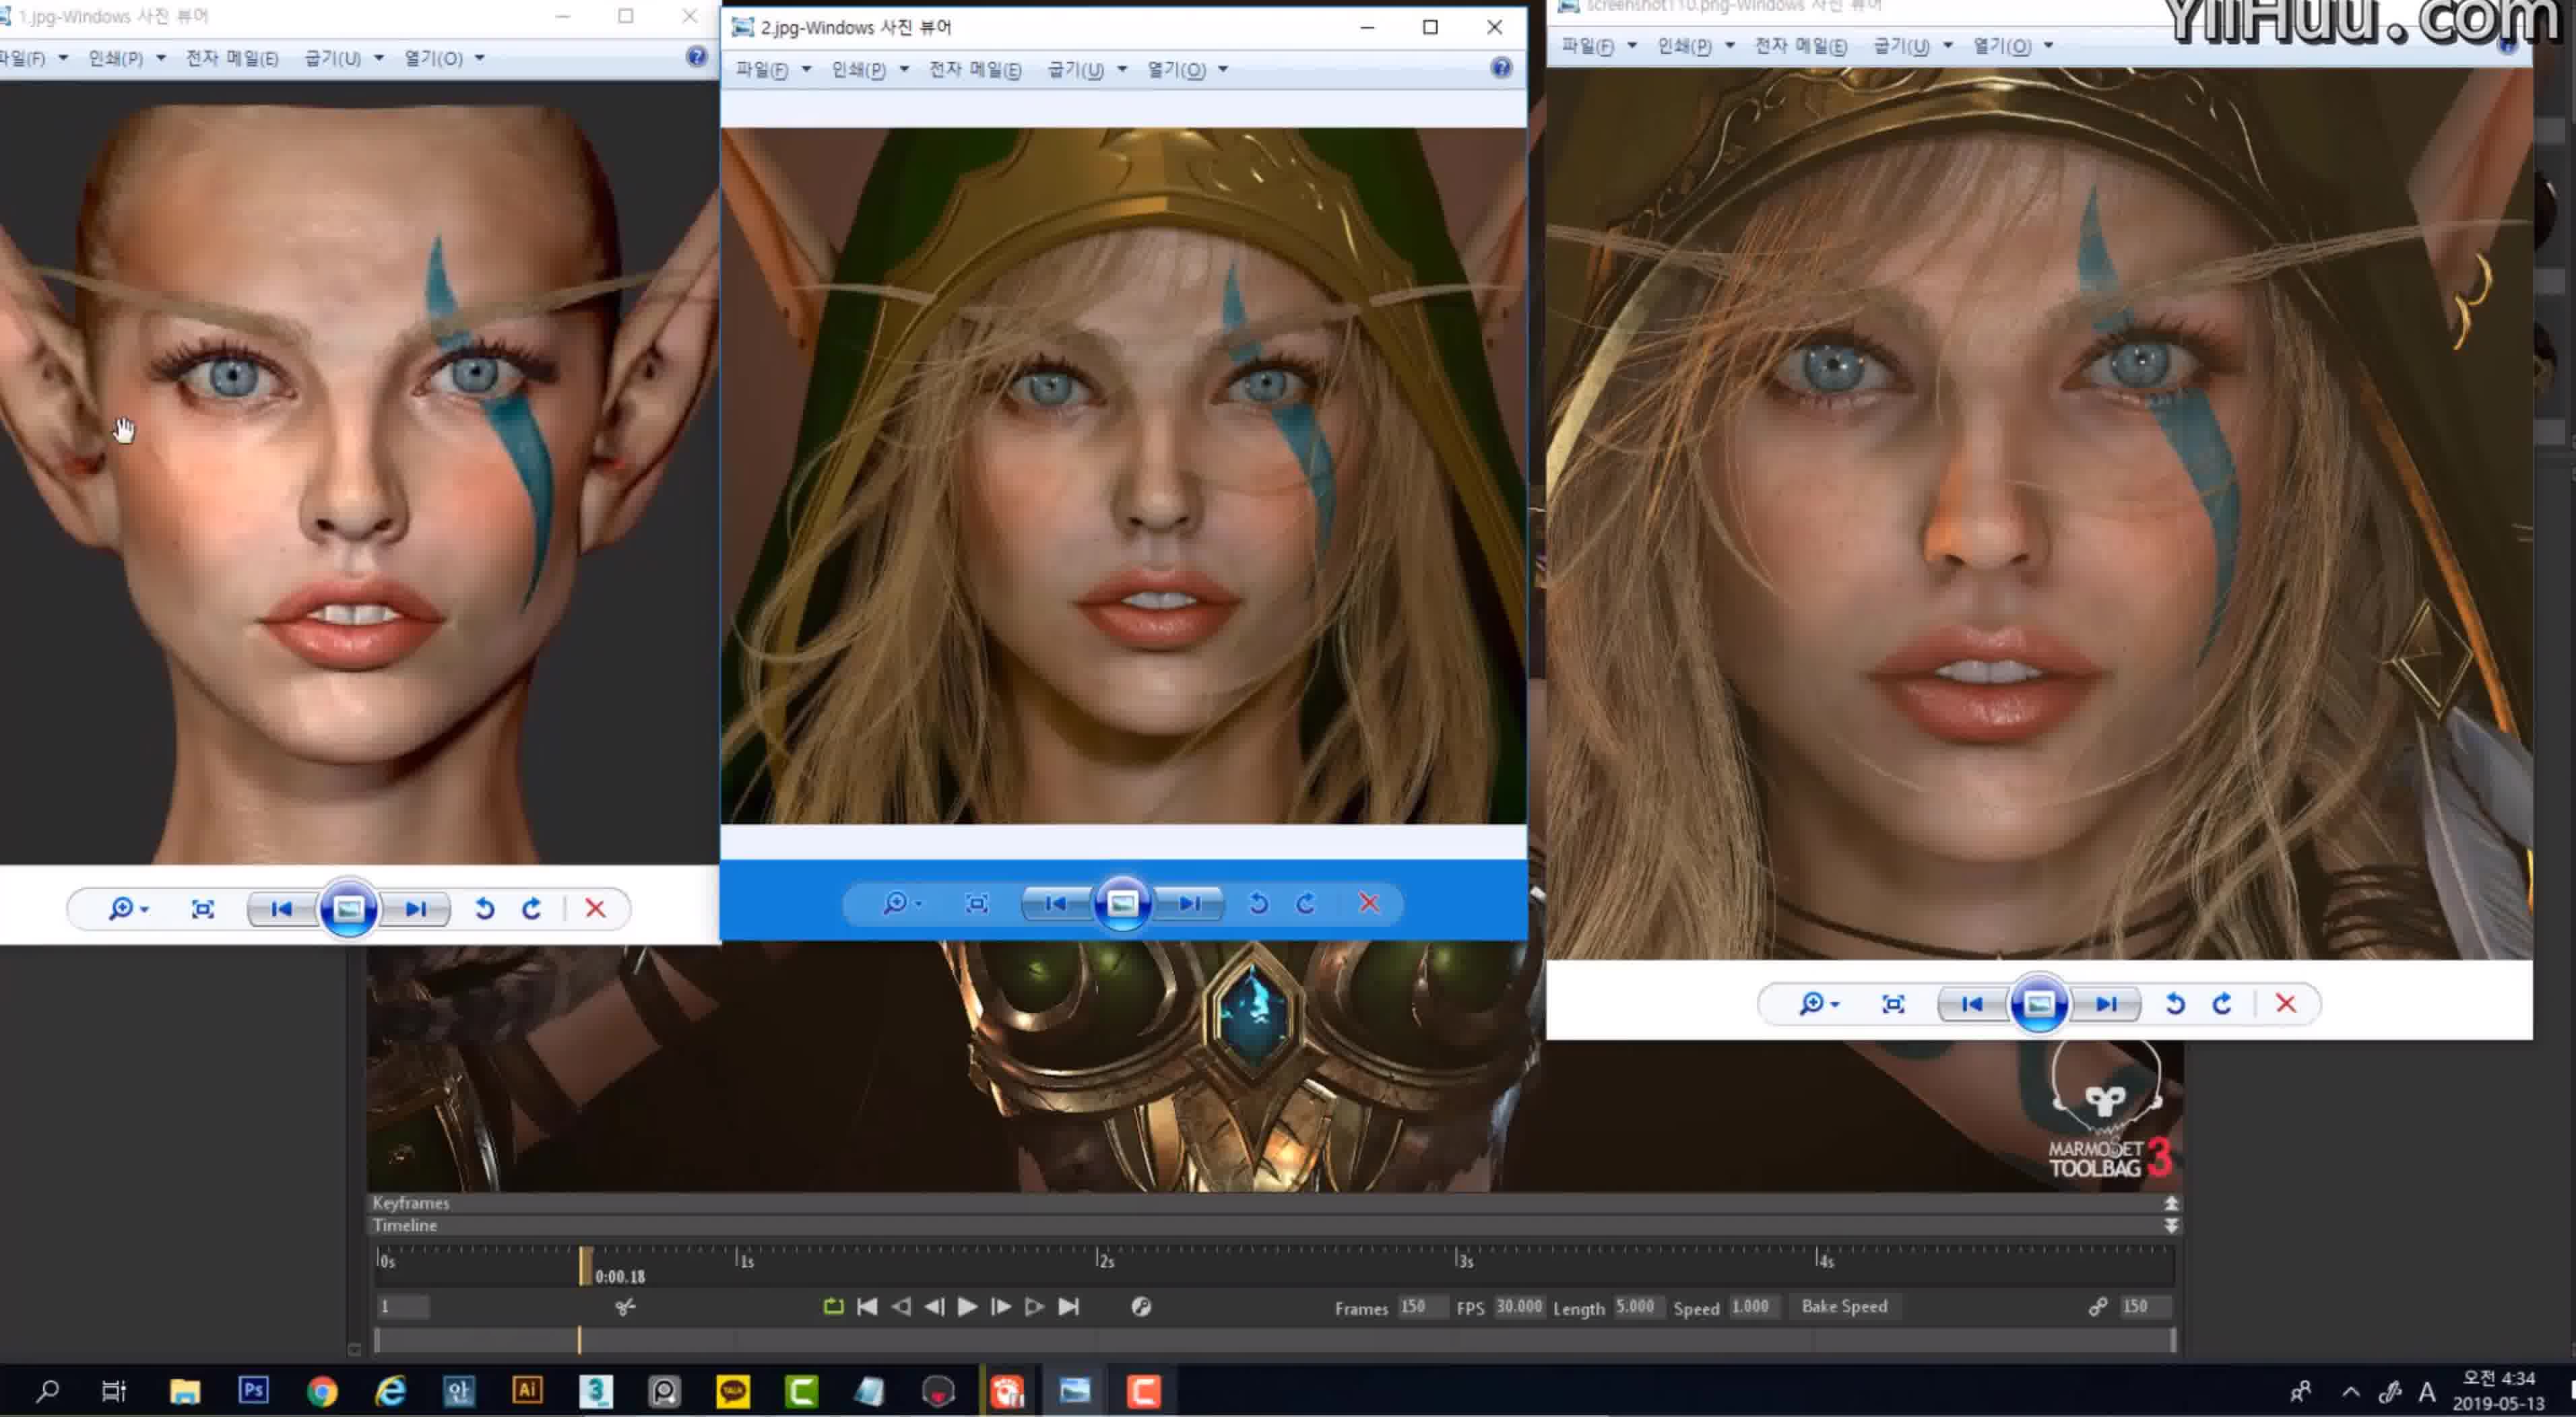Start slideshow in 1.jpg viewer
This screenshot has height=1417, width=2576.
point(348,908)
